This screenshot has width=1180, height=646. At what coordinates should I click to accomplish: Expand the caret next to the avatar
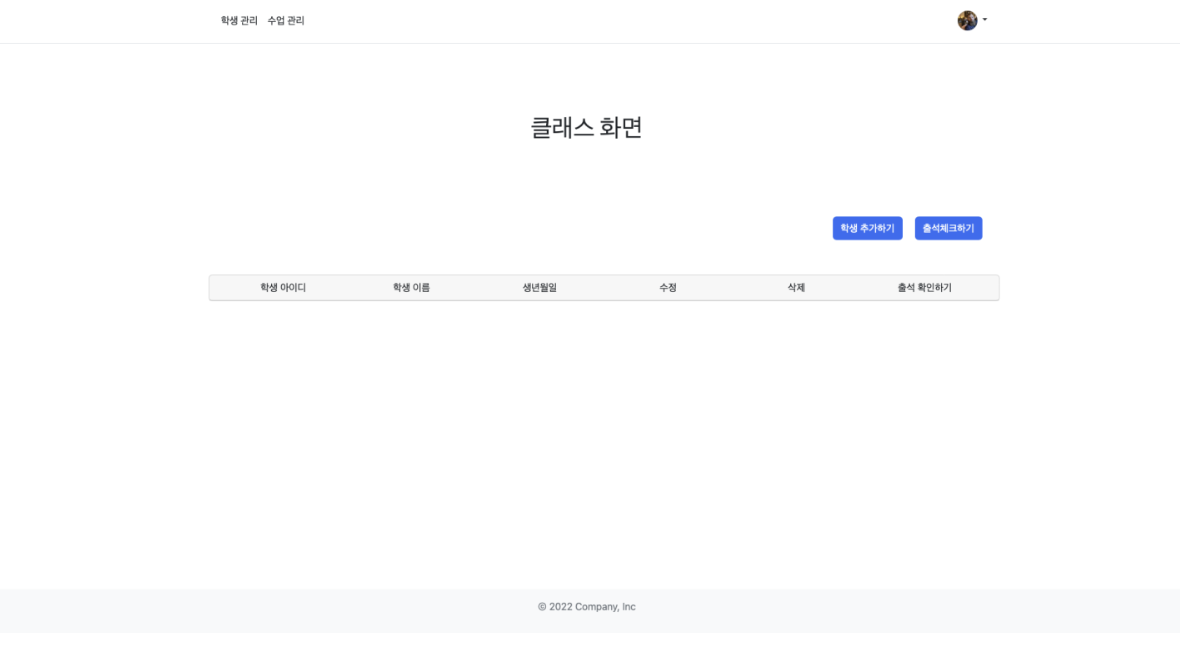pos(985,20)
